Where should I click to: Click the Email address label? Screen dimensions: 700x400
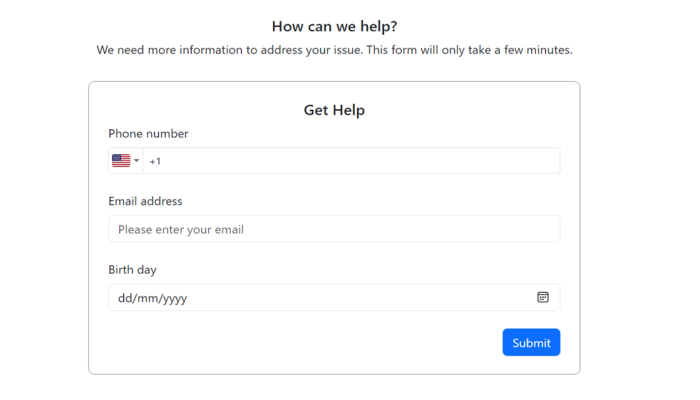pyautogui.click(x=145, y=201)
